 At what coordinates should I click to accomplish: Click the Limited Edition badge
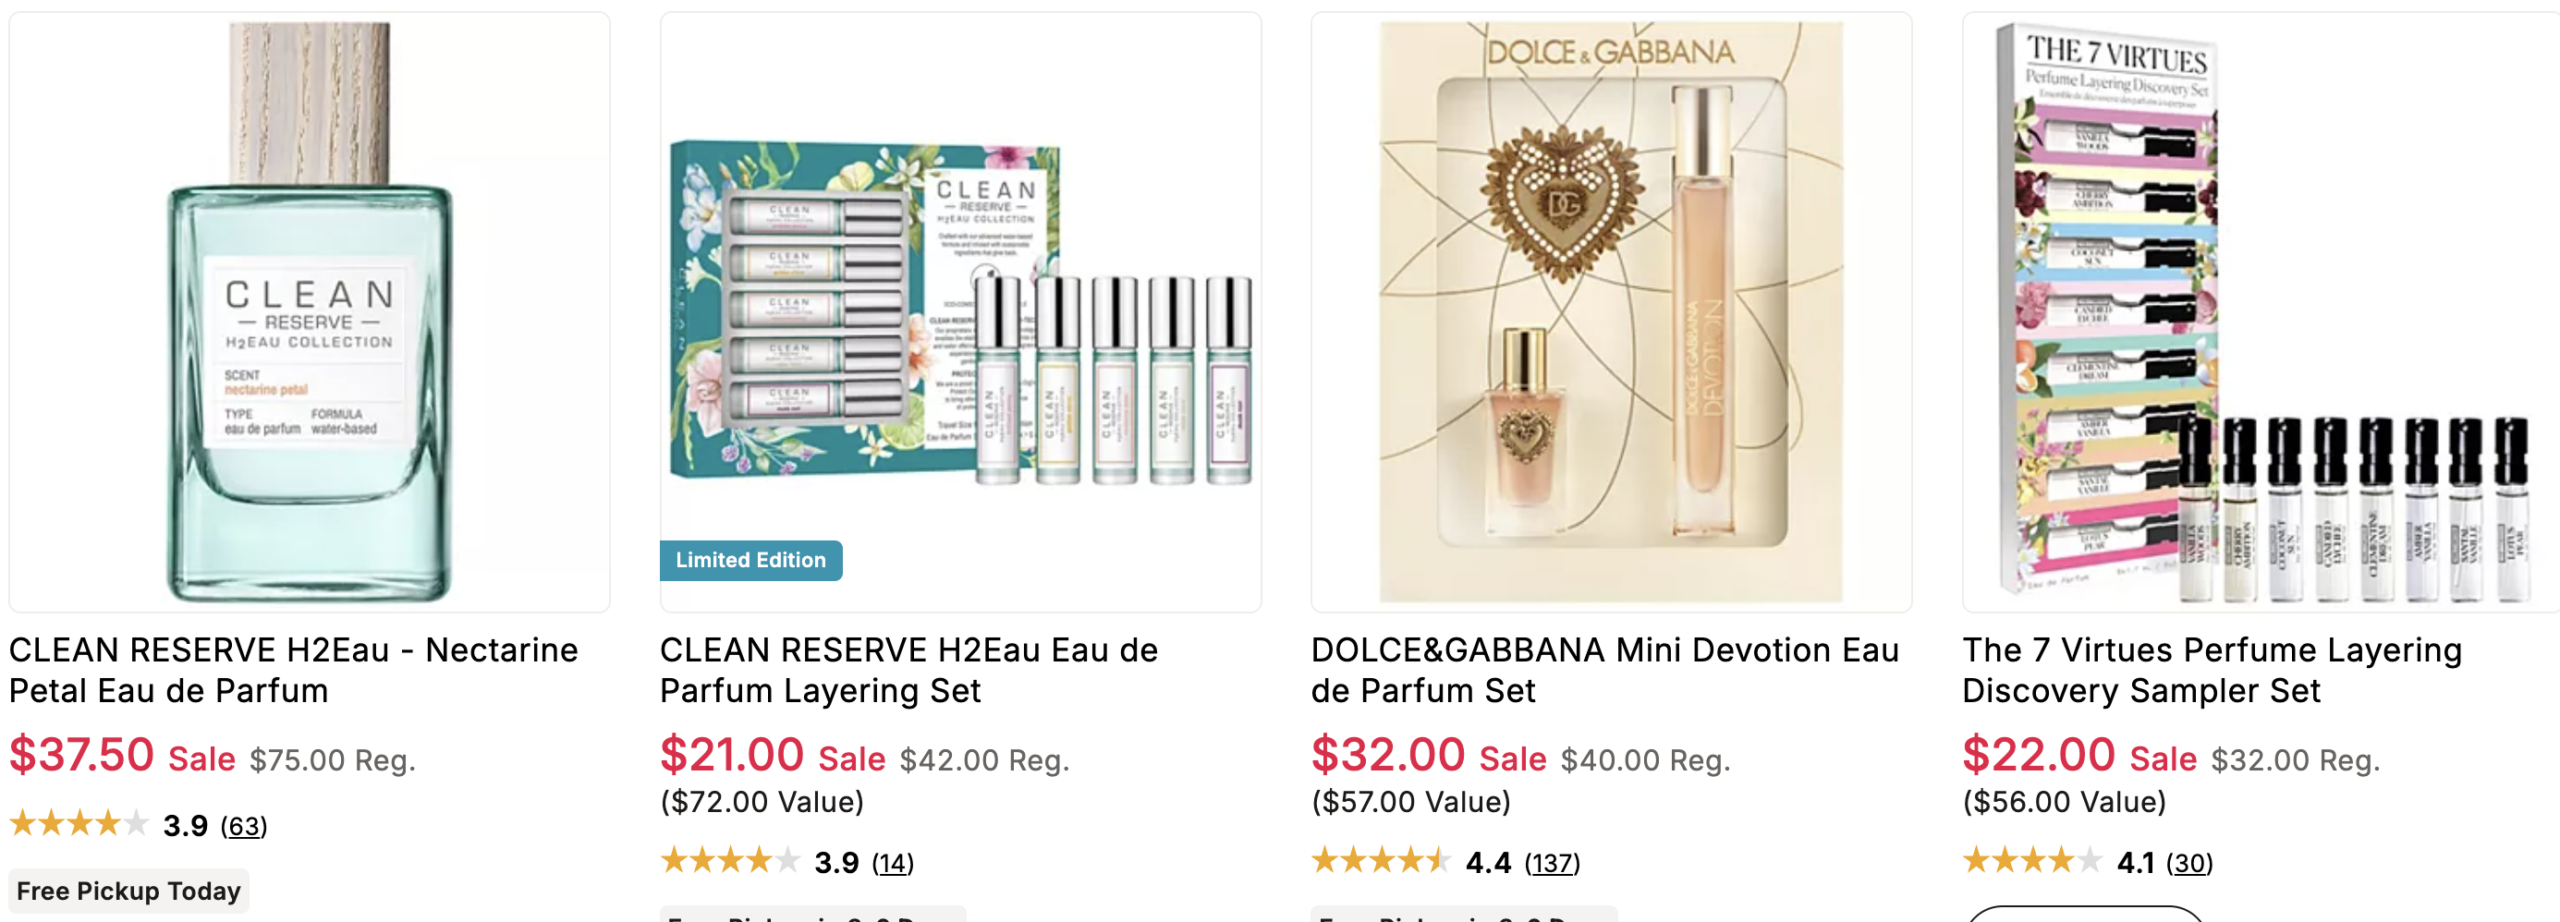750,560
